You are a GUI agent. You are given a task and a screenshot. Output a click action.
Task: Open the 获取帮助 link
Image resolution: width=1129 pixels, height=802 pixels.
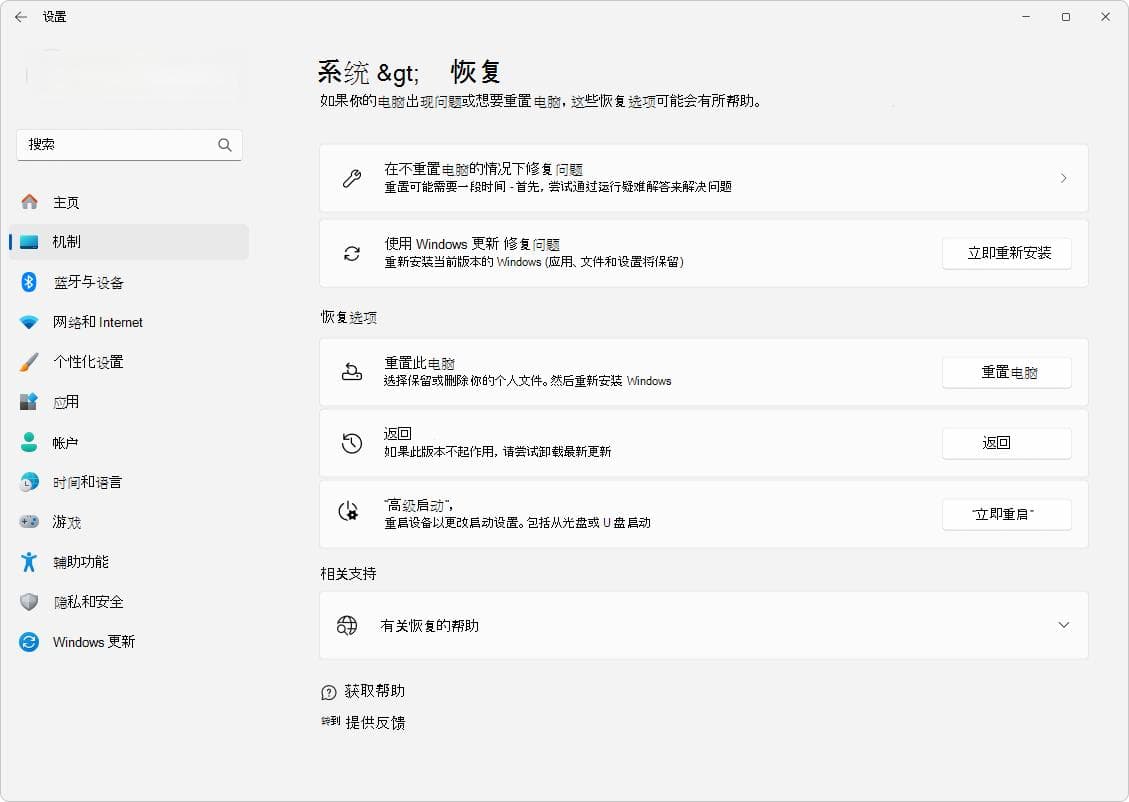(x=374, y=691)
